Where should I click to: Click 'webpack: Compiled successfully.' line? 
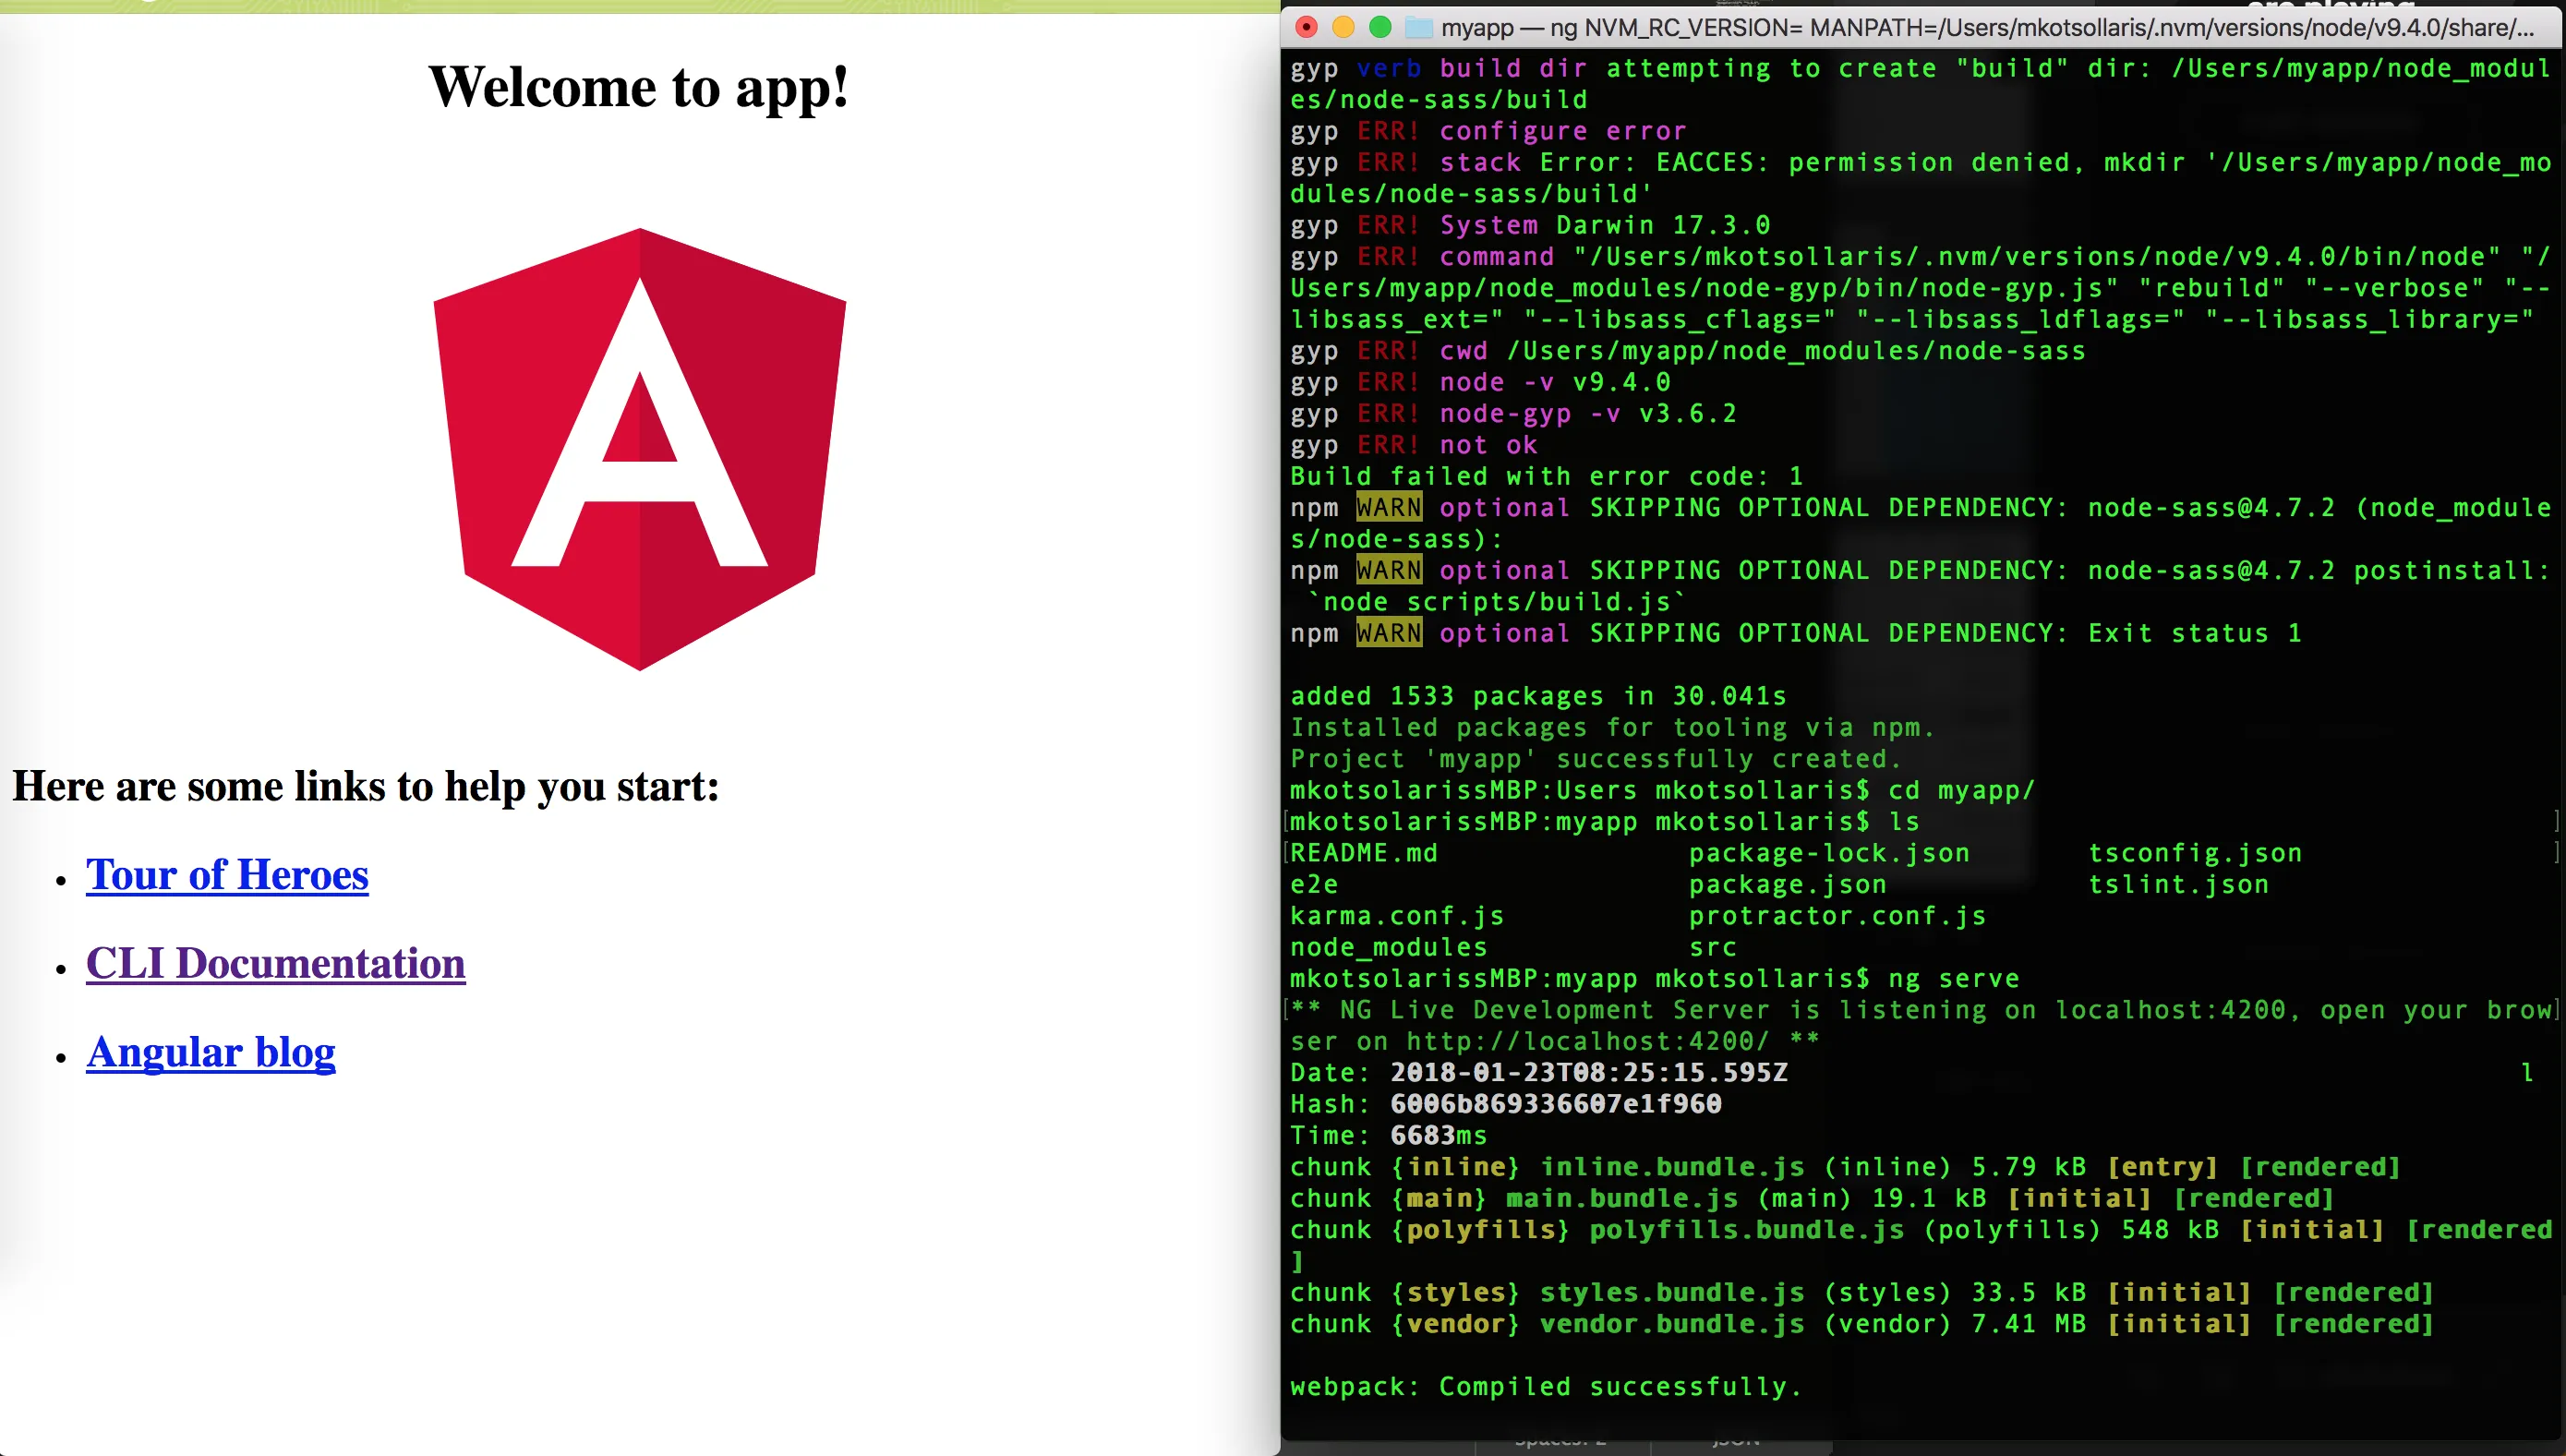pyautogui.click(x=1545, y=1386)
